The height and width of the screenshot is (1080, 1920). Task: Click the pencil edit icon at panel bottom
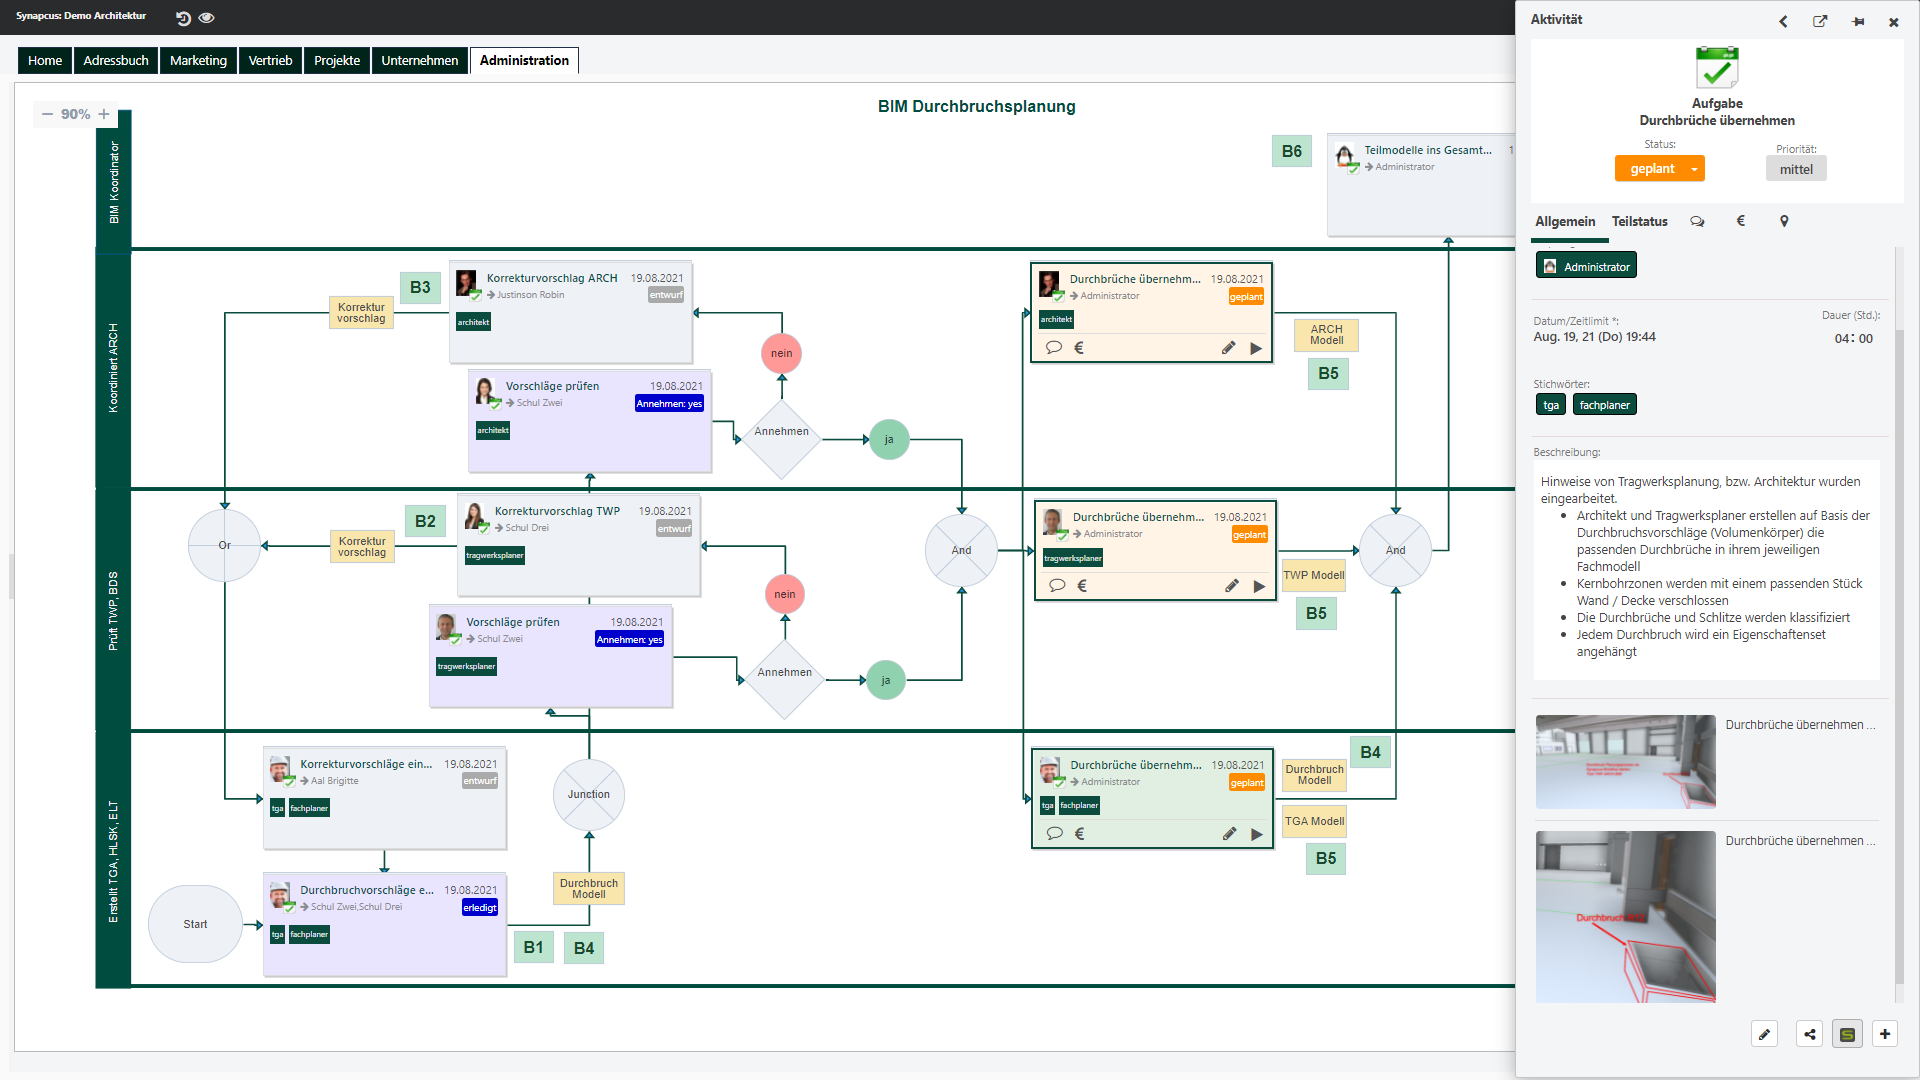[1765, 1034]
